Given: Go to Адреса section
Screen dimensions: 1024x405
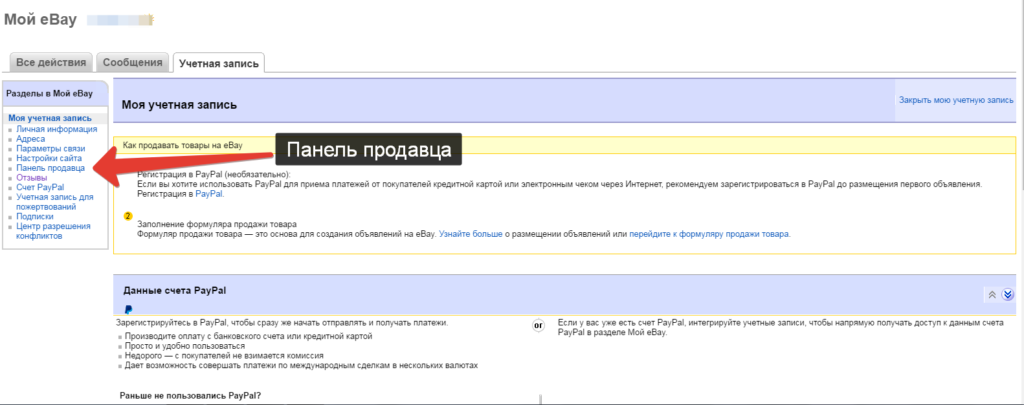Looking at the screenshot, I should click(31, 139).
